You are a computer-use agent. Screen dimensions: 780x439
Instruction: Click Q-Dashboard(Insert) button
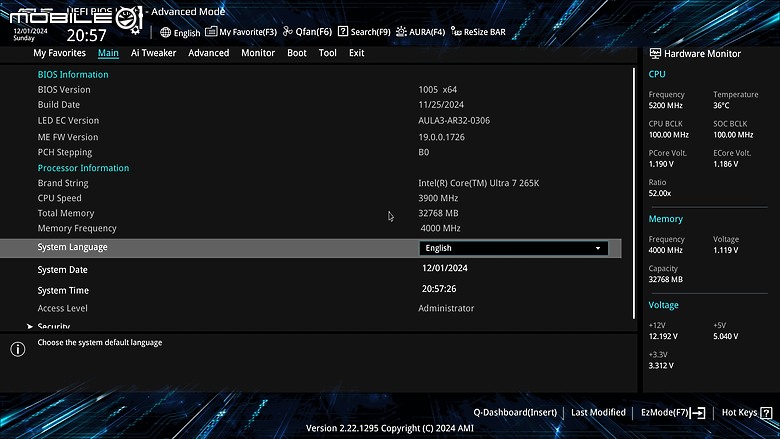[x=515, y=412]
